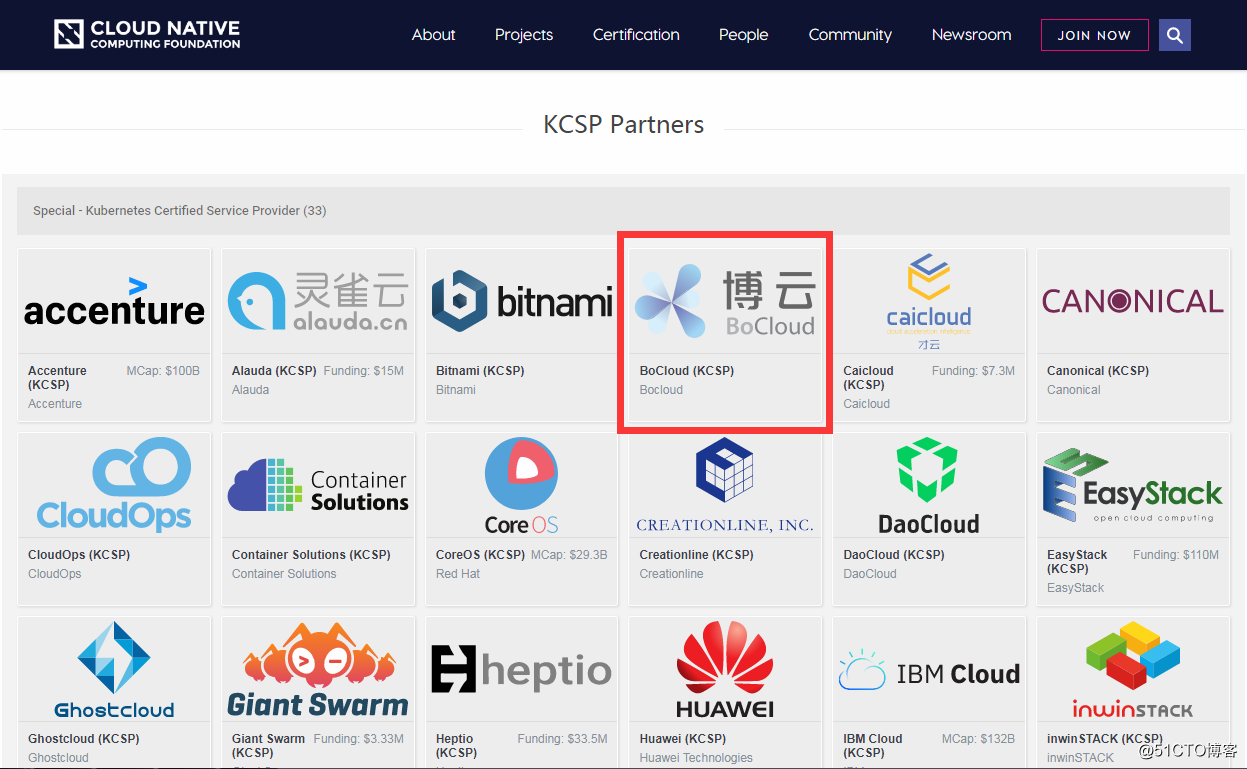This screenshot has height=769, width=1247.
Task: Open the Projects menu
Action: pos(523,34)
